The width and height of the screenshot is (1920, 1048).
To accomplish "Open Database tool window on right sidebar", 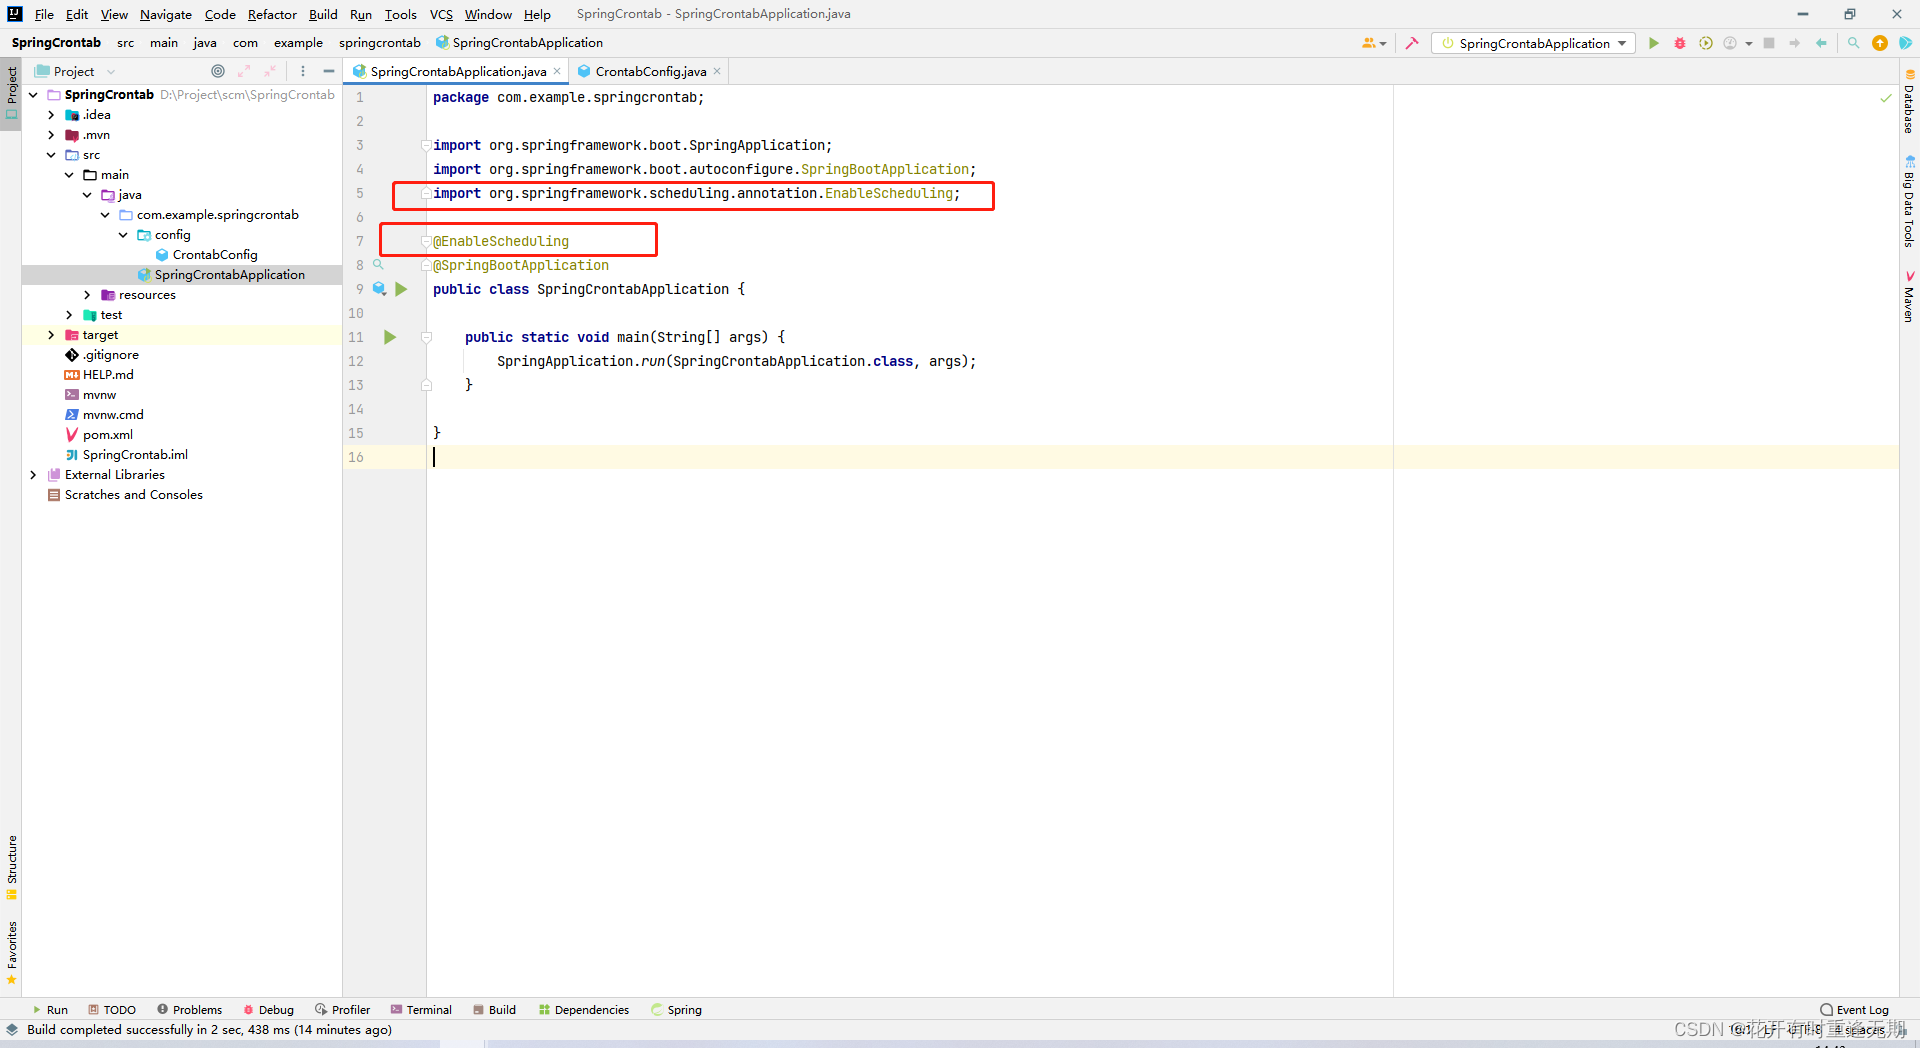I will [x=1909, y=102].
